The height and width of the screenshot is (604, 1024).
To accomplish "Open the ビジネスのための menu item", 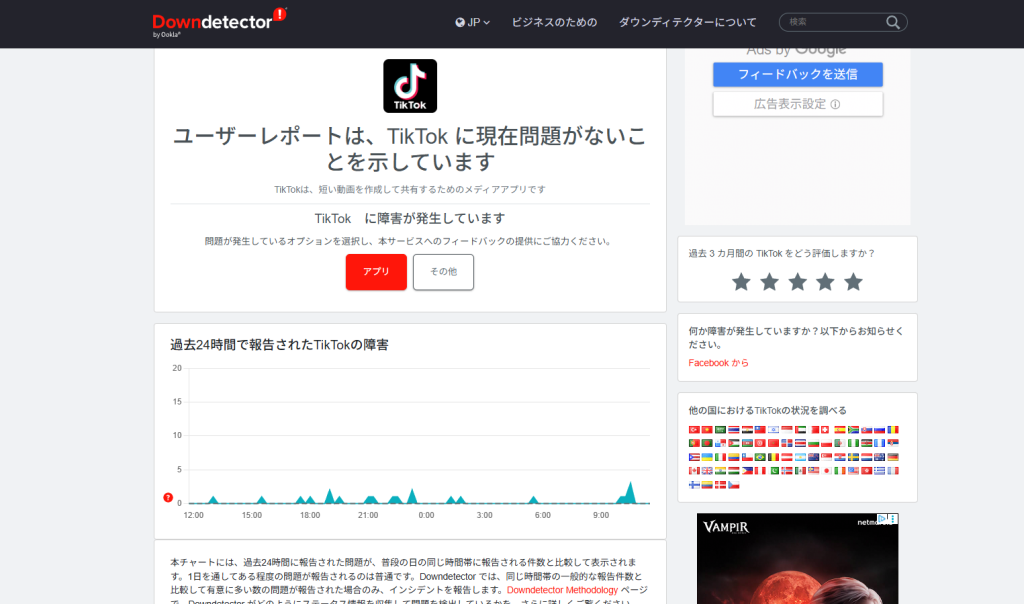I will coord(554,22).
